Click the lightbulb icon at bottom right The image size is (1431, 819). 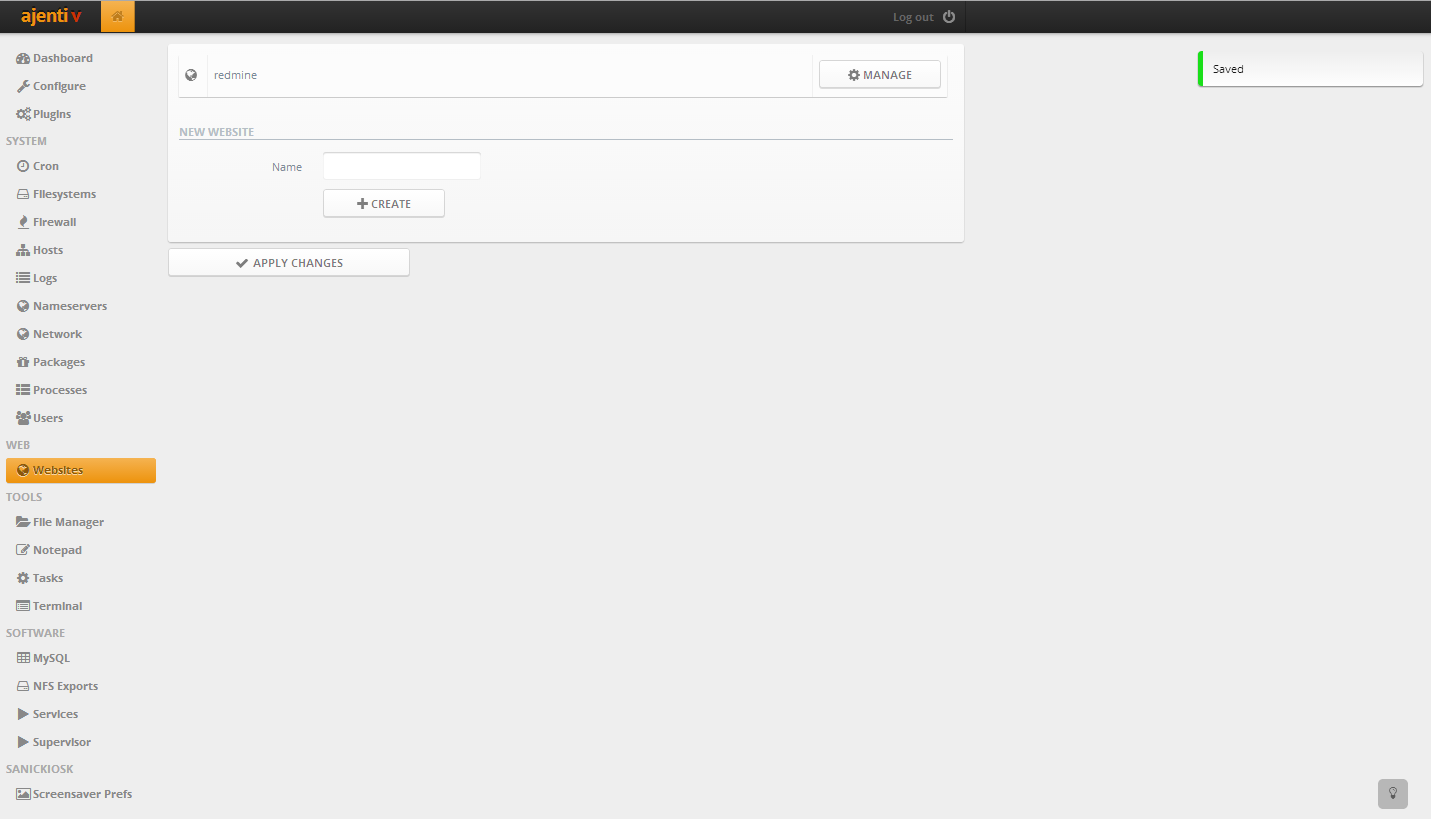tap(1393, 793)
